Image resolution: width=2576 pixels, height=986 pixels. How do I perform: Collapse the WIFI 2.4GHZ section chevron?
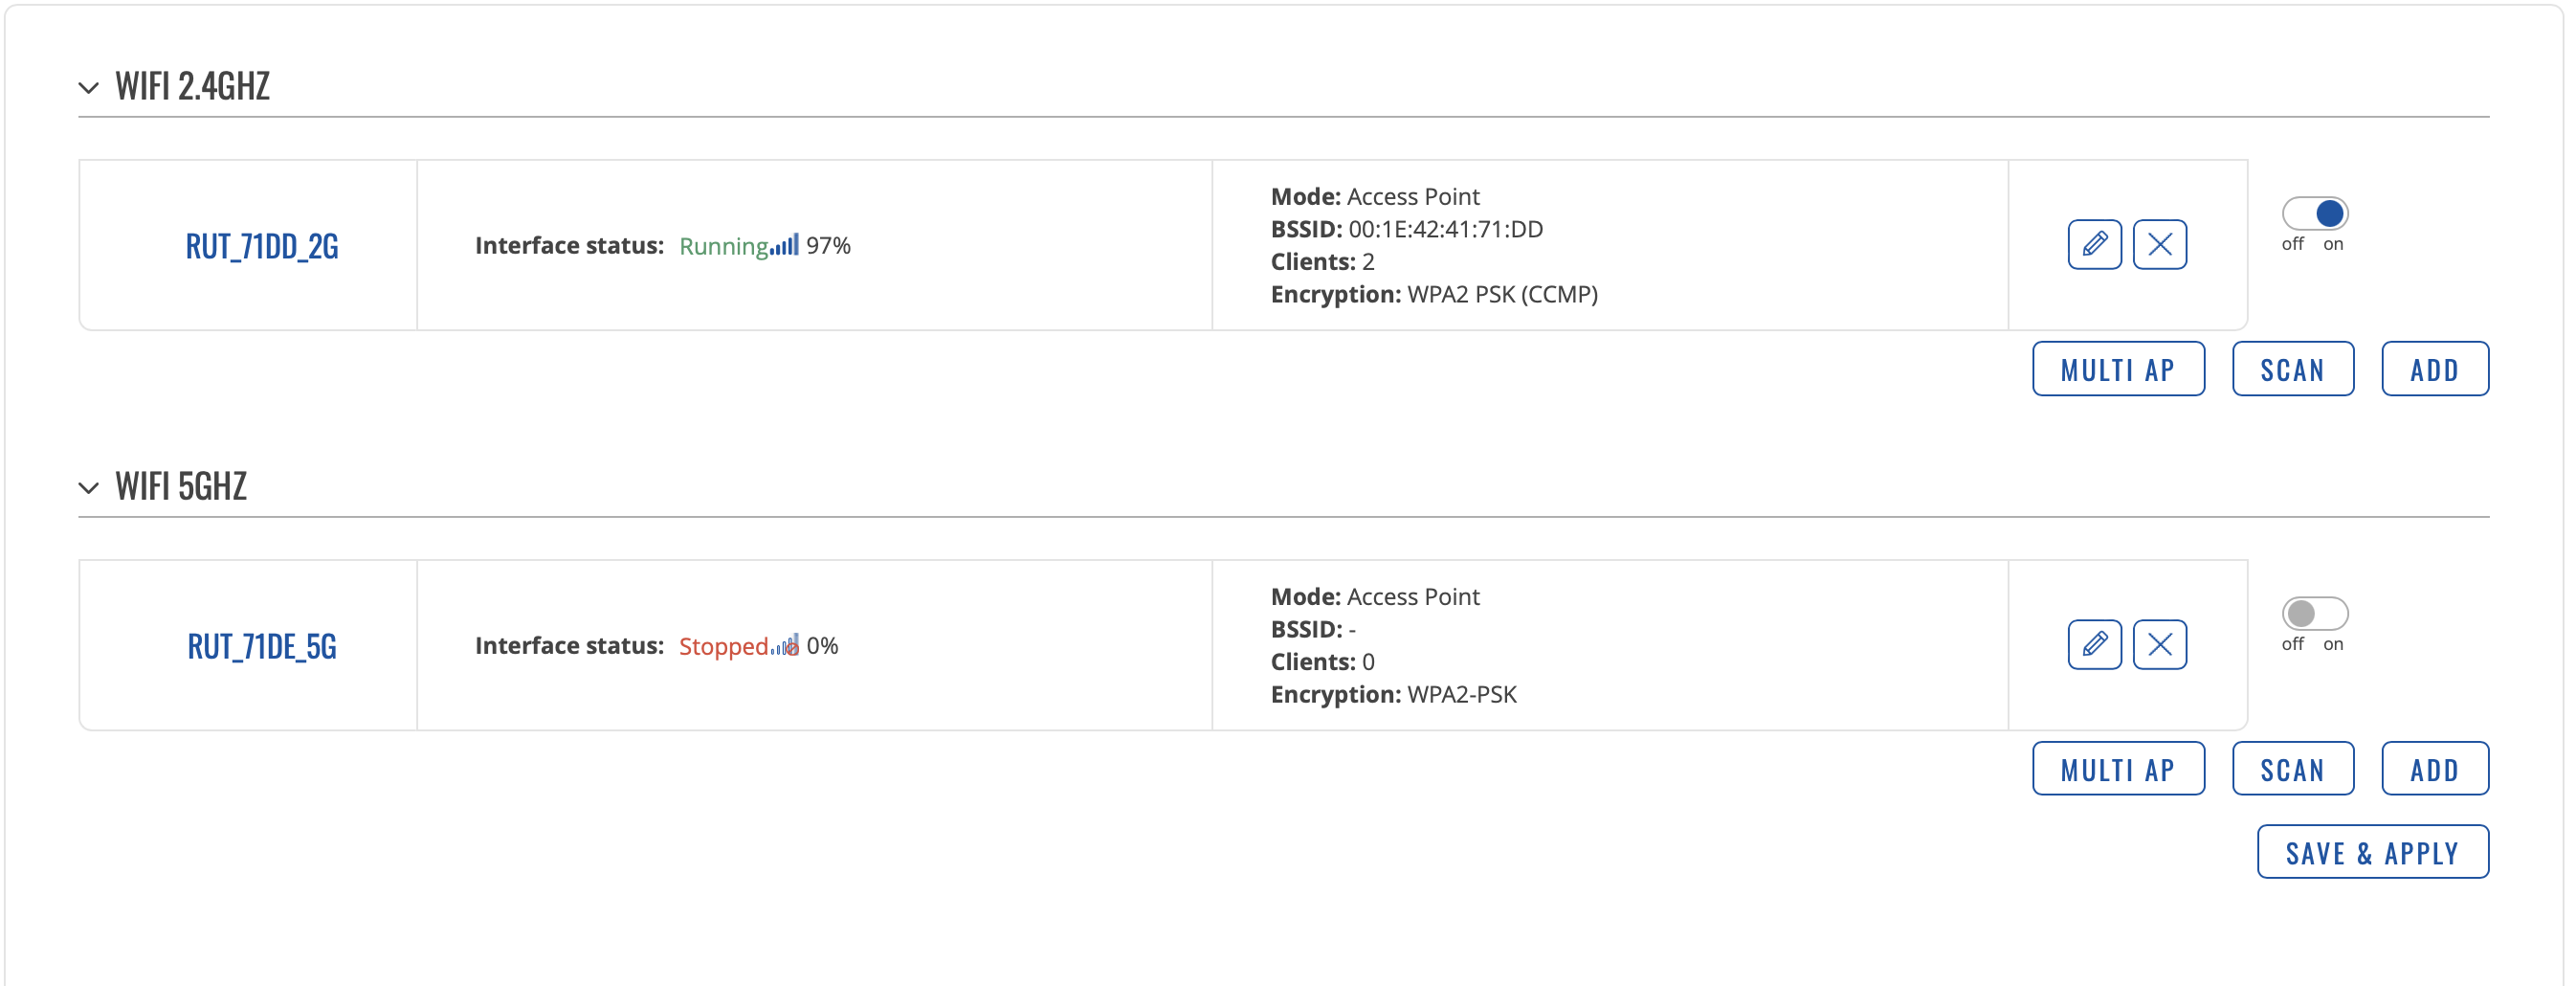point(89,88)
